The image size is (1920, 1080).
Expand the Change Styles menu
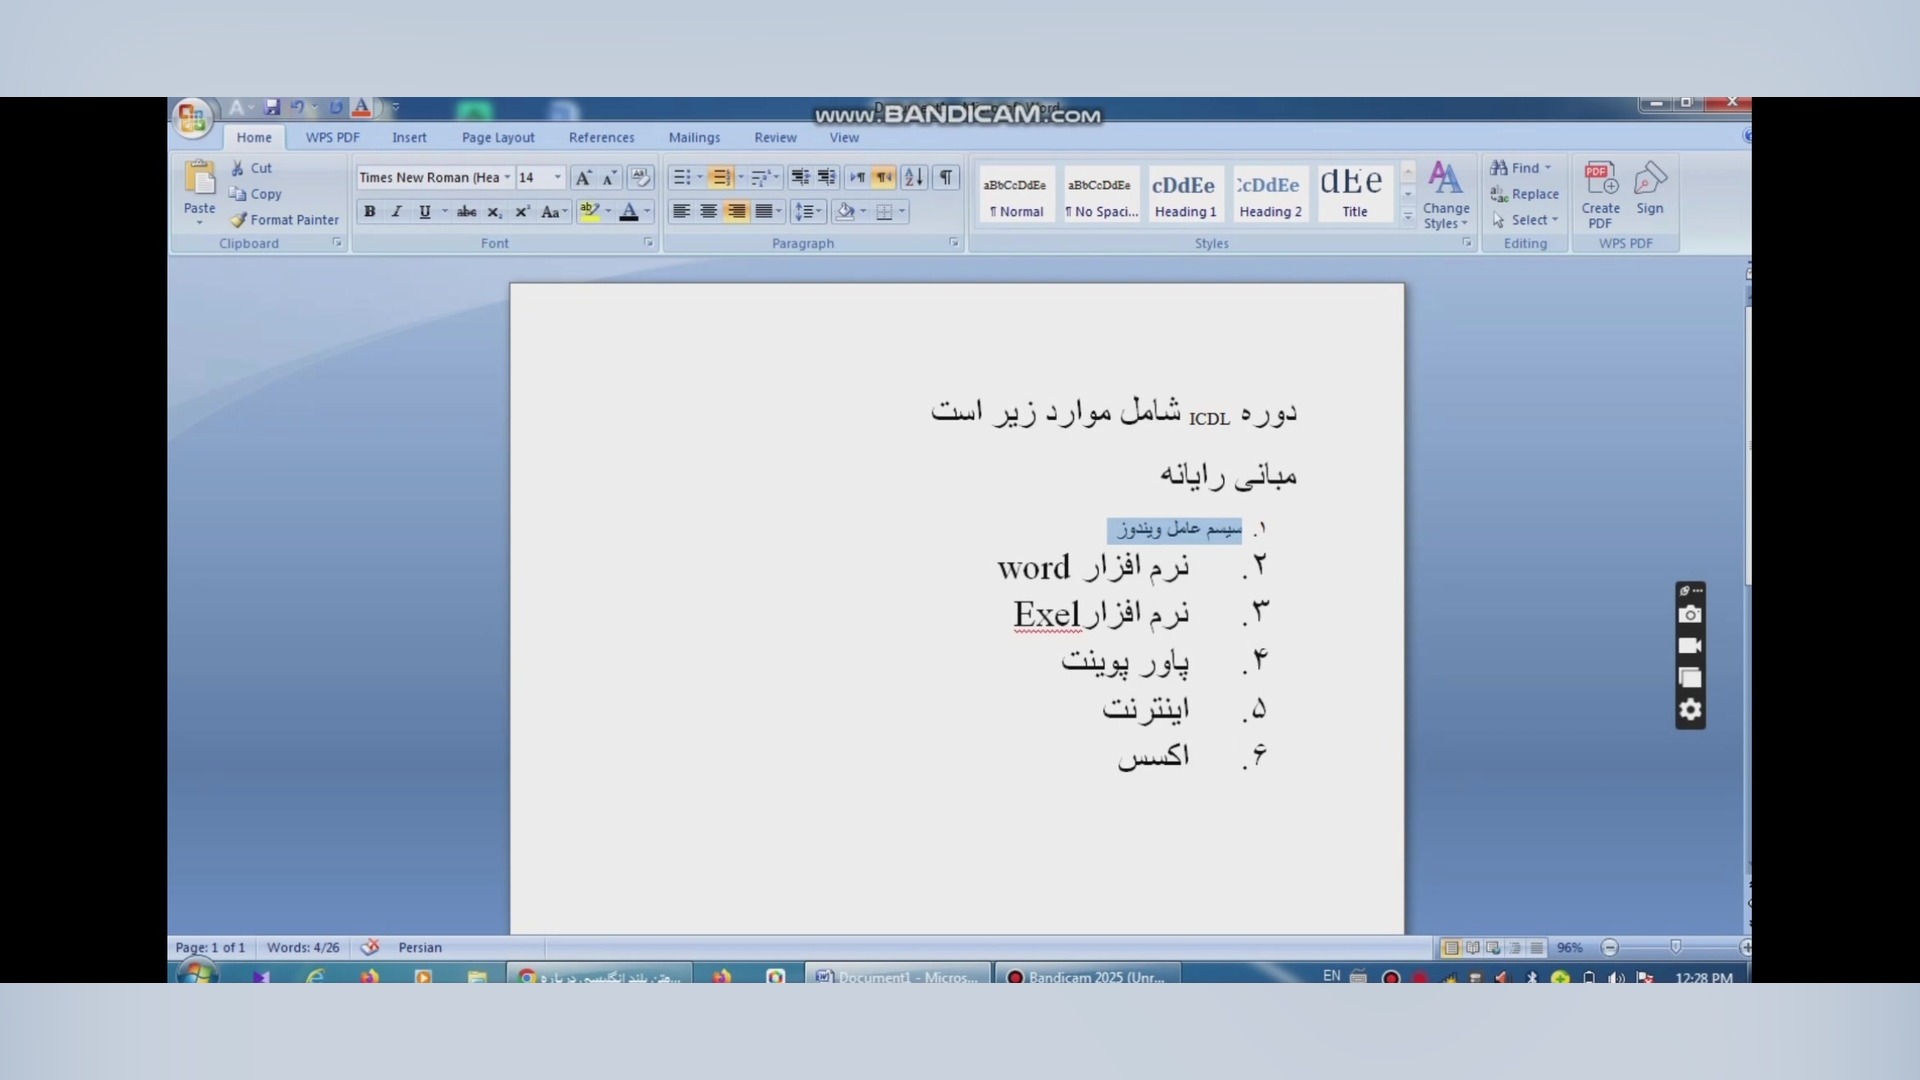(x=1446, y=194)
